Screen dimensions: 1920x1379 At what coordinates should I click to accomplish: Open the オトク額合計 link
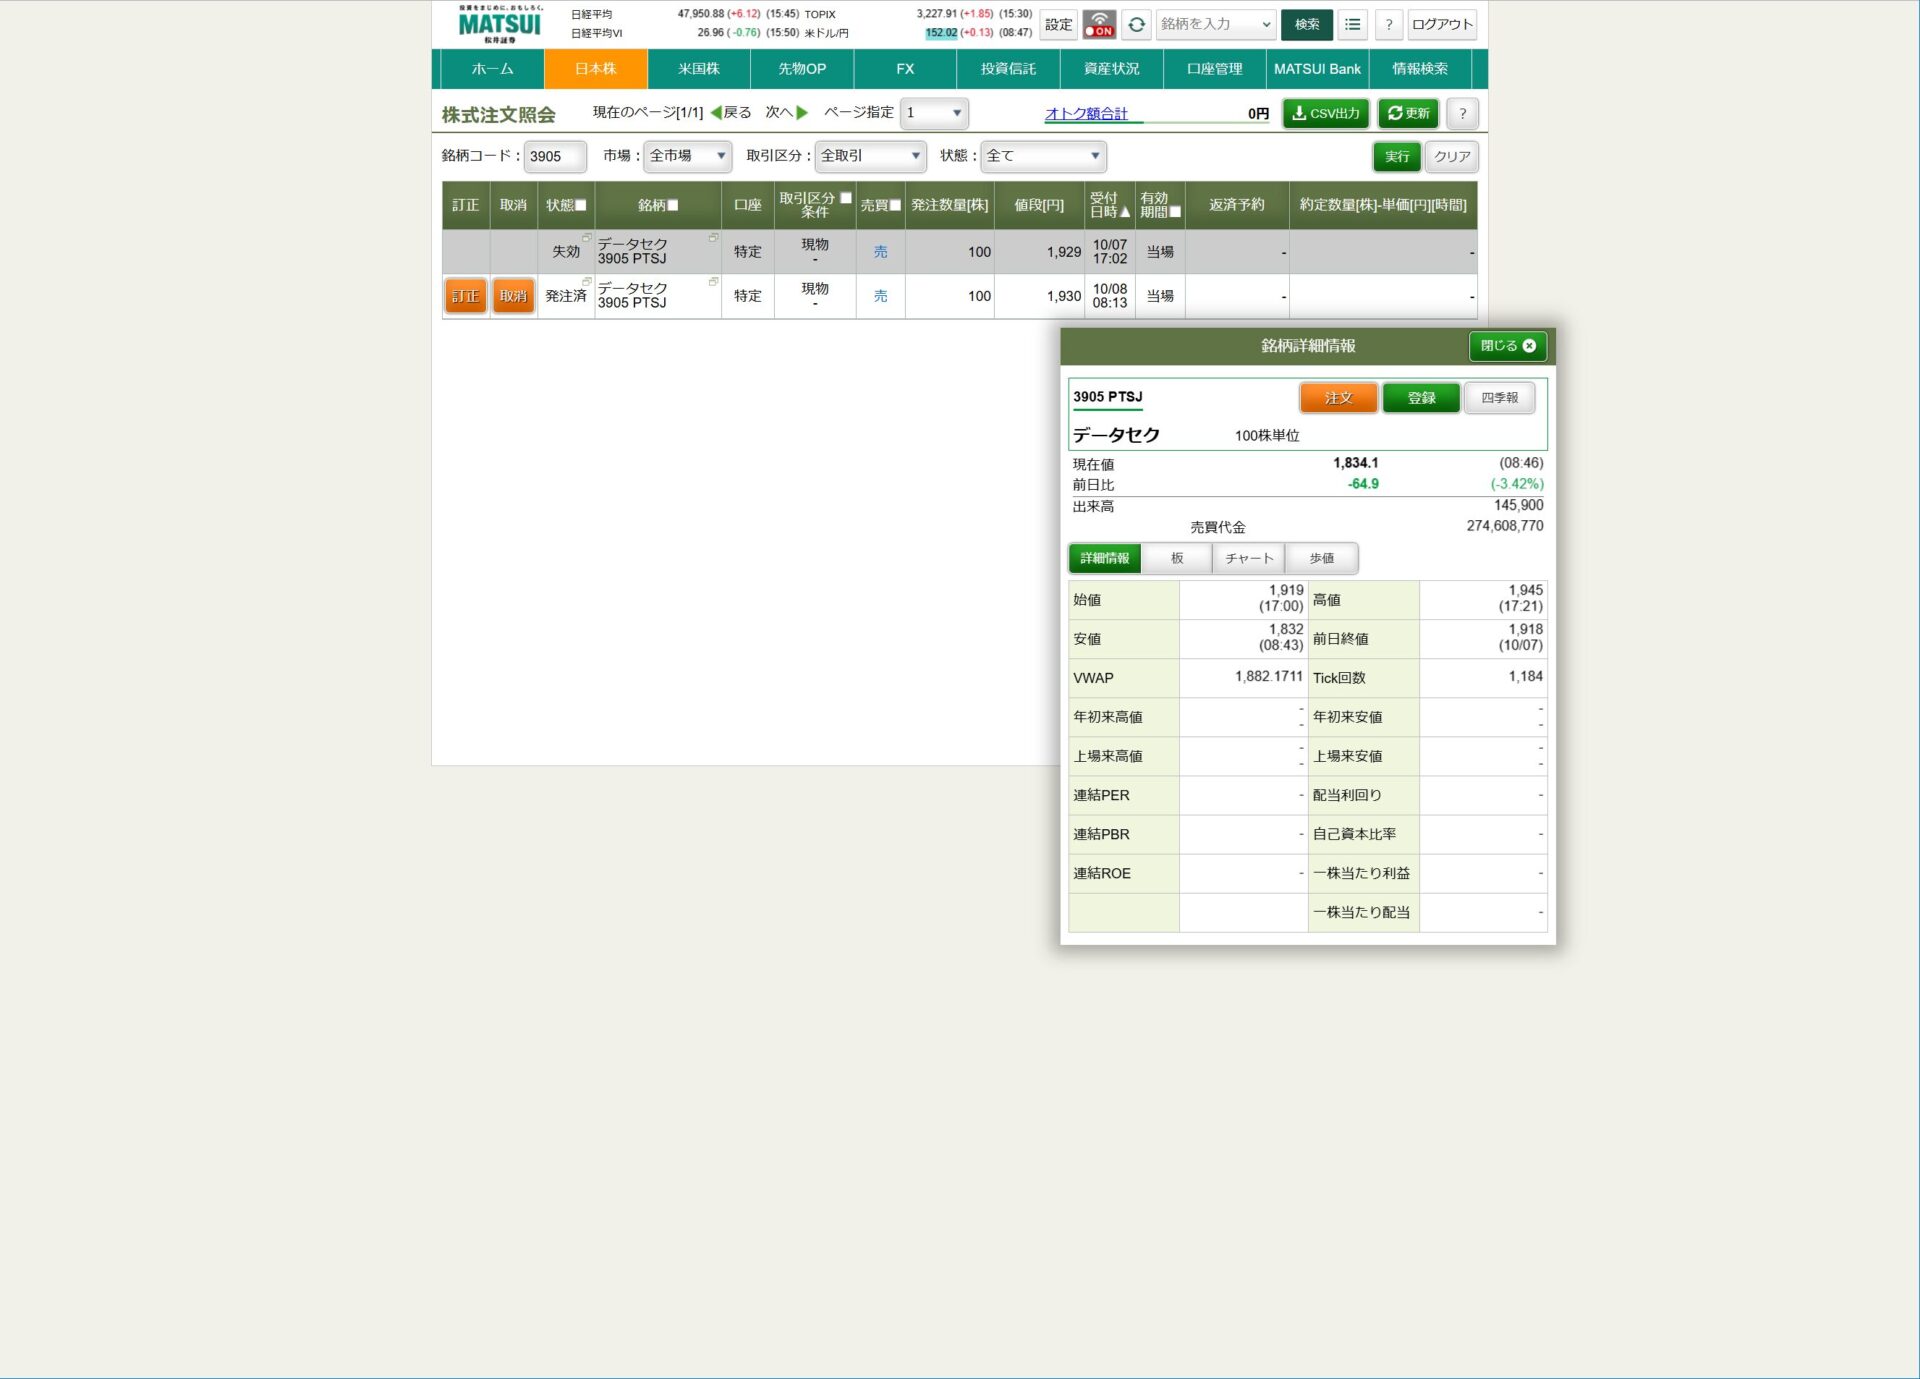click(1085, 114)
